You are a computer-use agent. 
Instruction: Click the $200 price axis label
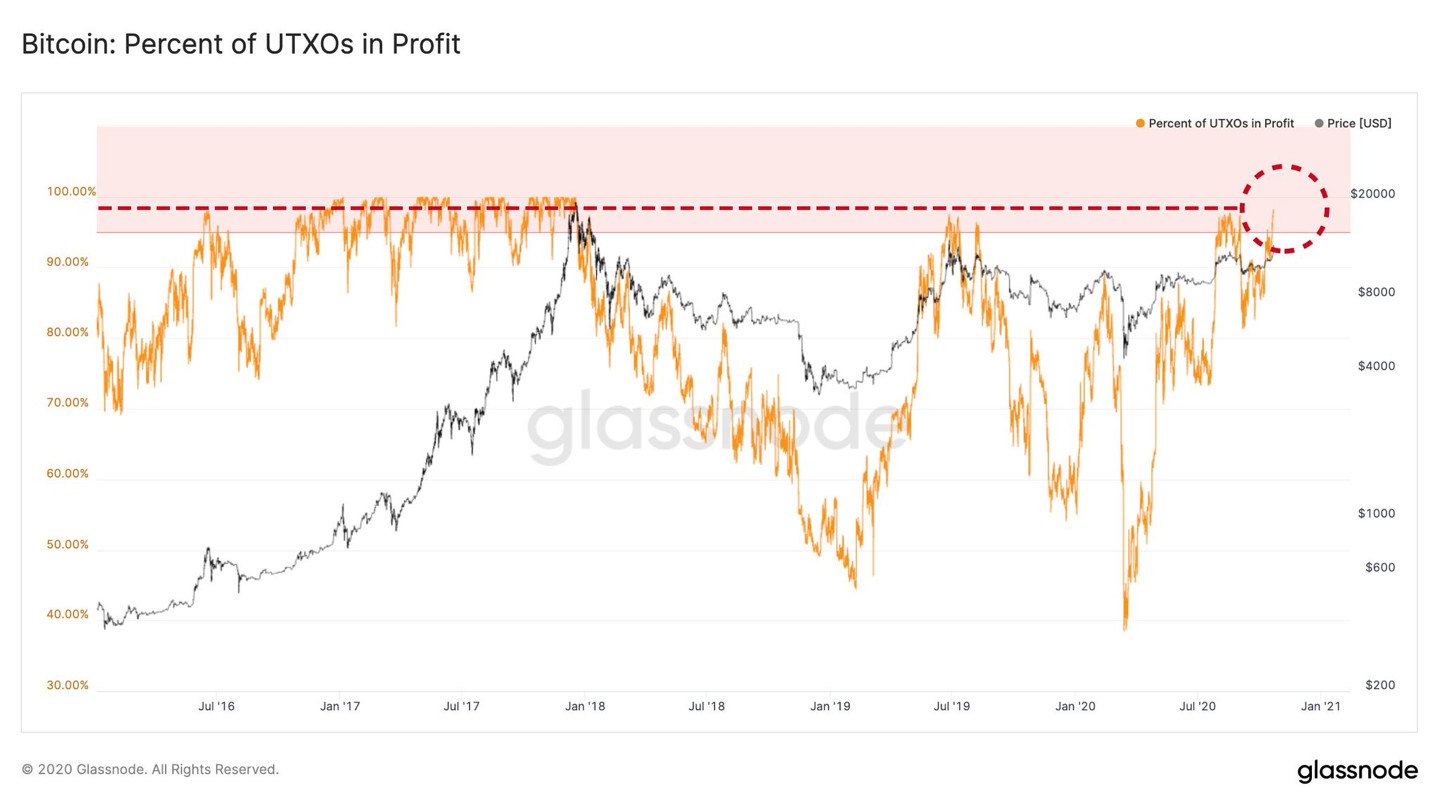pyautogui.click(x=1380, y=686)
